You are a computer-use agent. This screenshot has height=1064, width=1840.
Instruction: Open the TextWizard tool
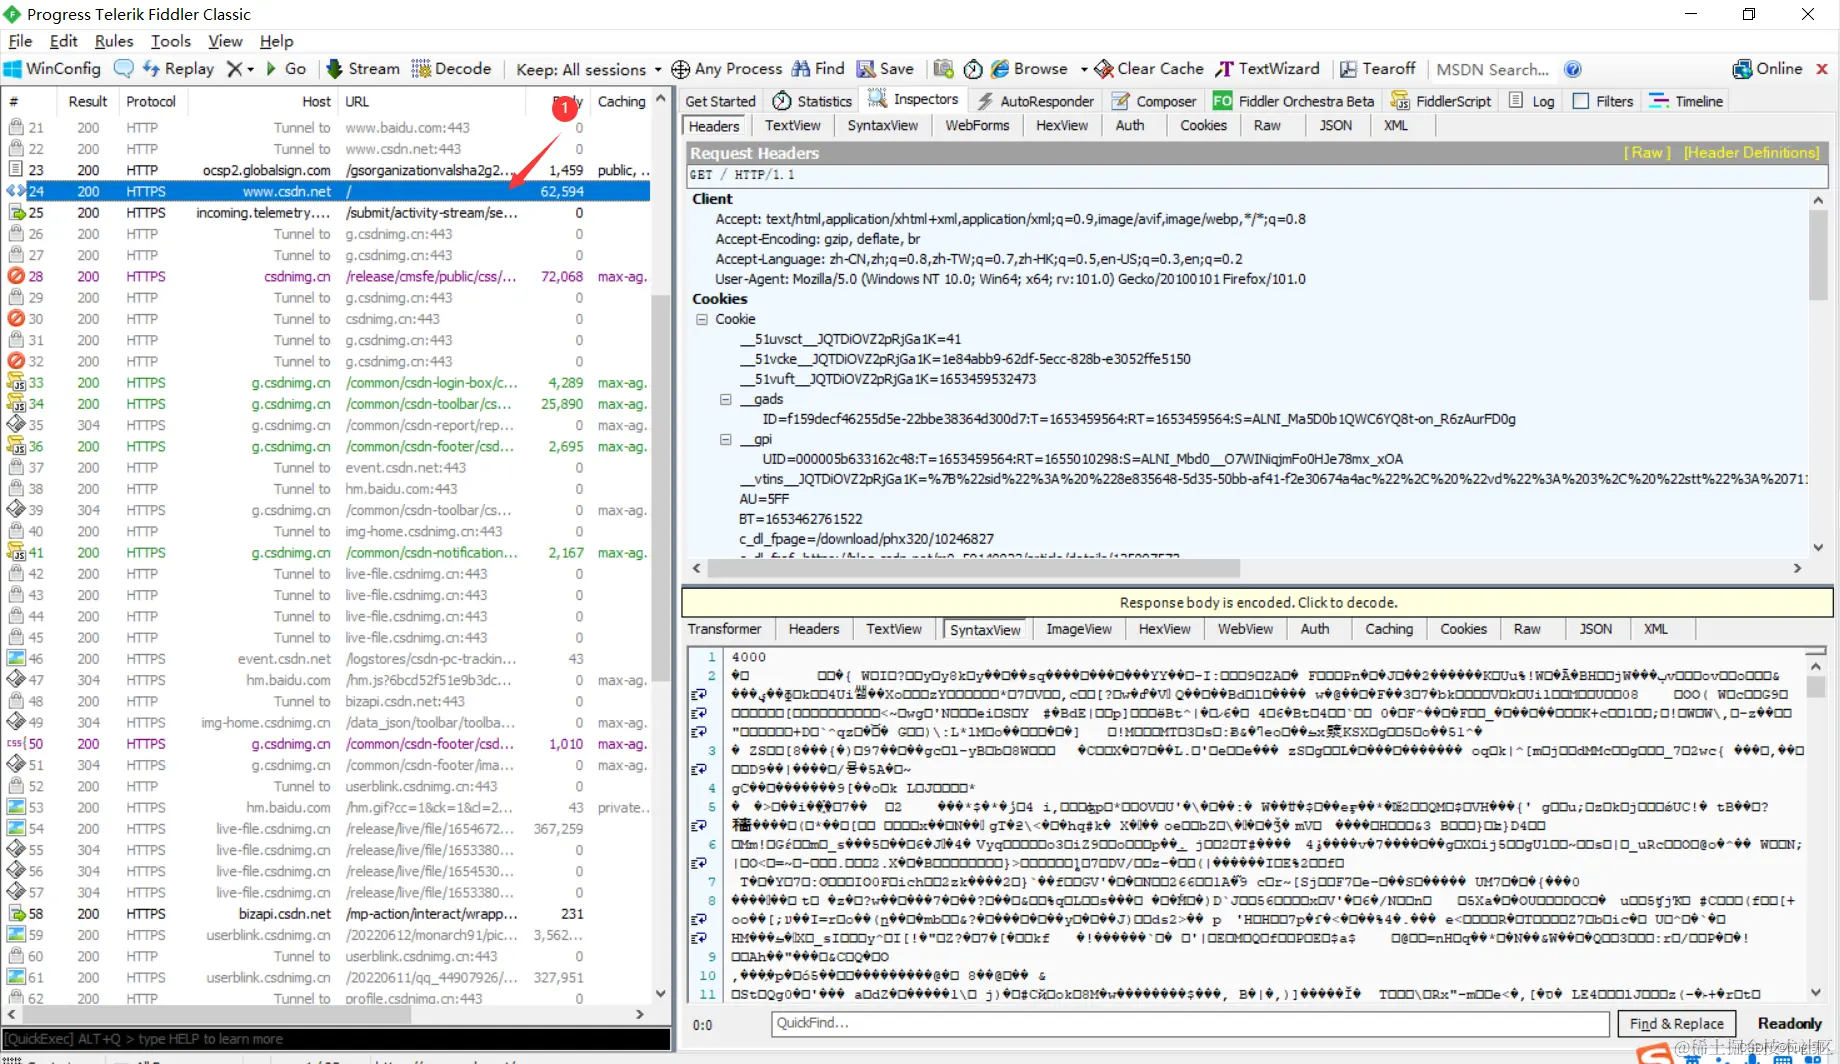point(1268,69)
